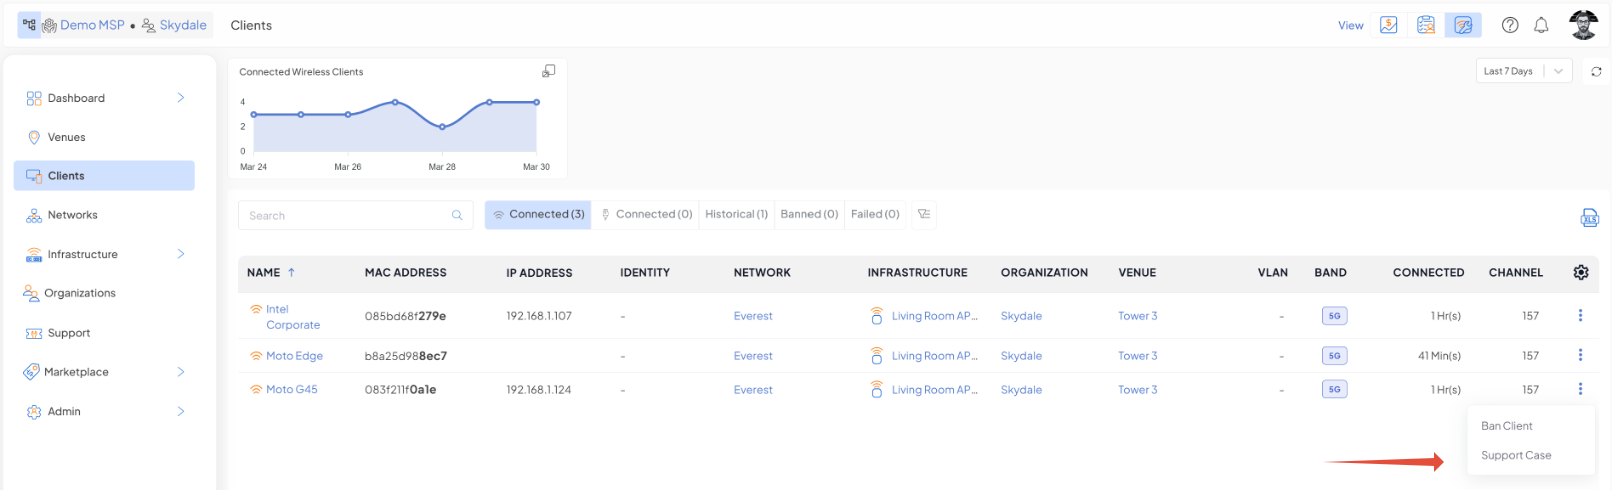Sort by the NAME column header
The height and width of the screenshot is (490, 1612).
(263, 272)
